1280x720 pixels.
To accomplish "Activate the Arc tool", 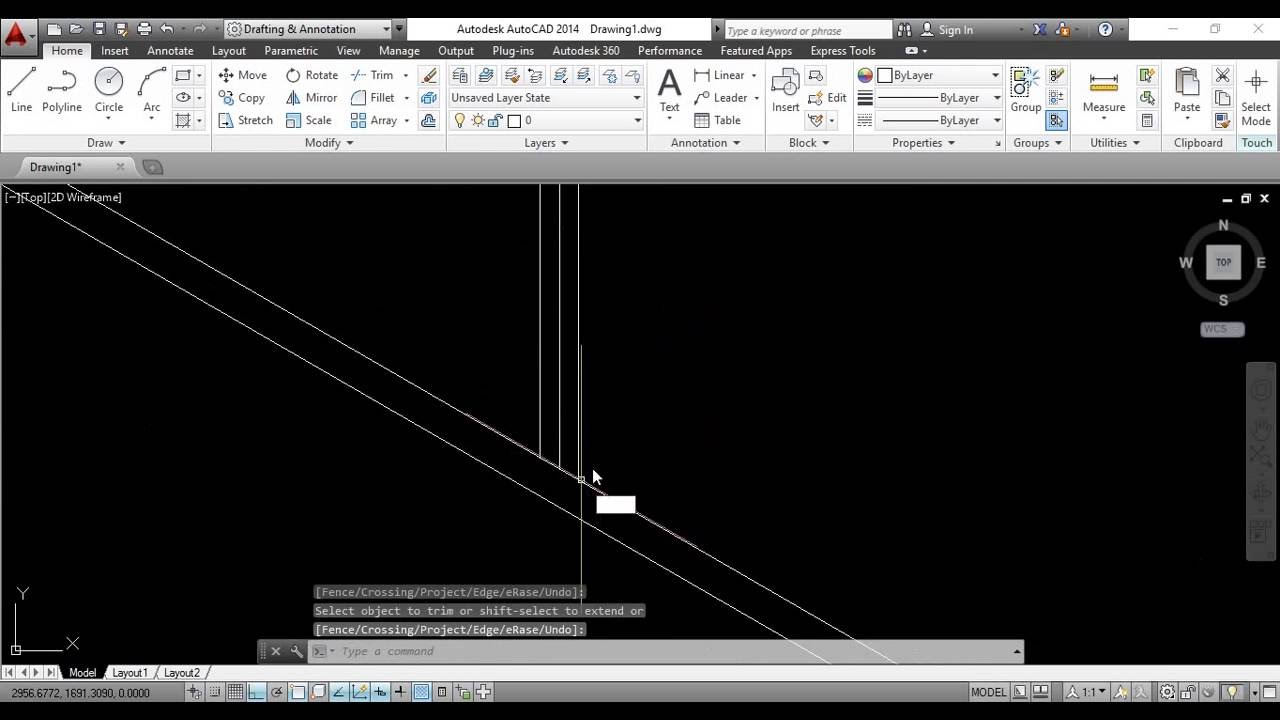I will click(152, 90).
